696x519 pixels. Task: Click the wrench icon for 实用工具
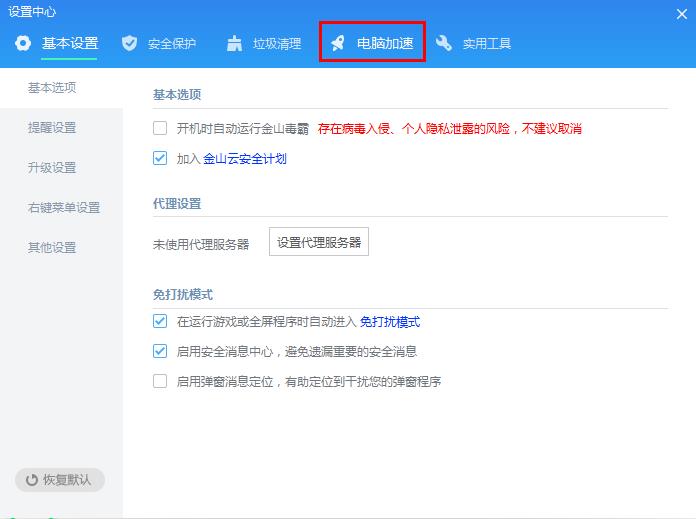443,43
